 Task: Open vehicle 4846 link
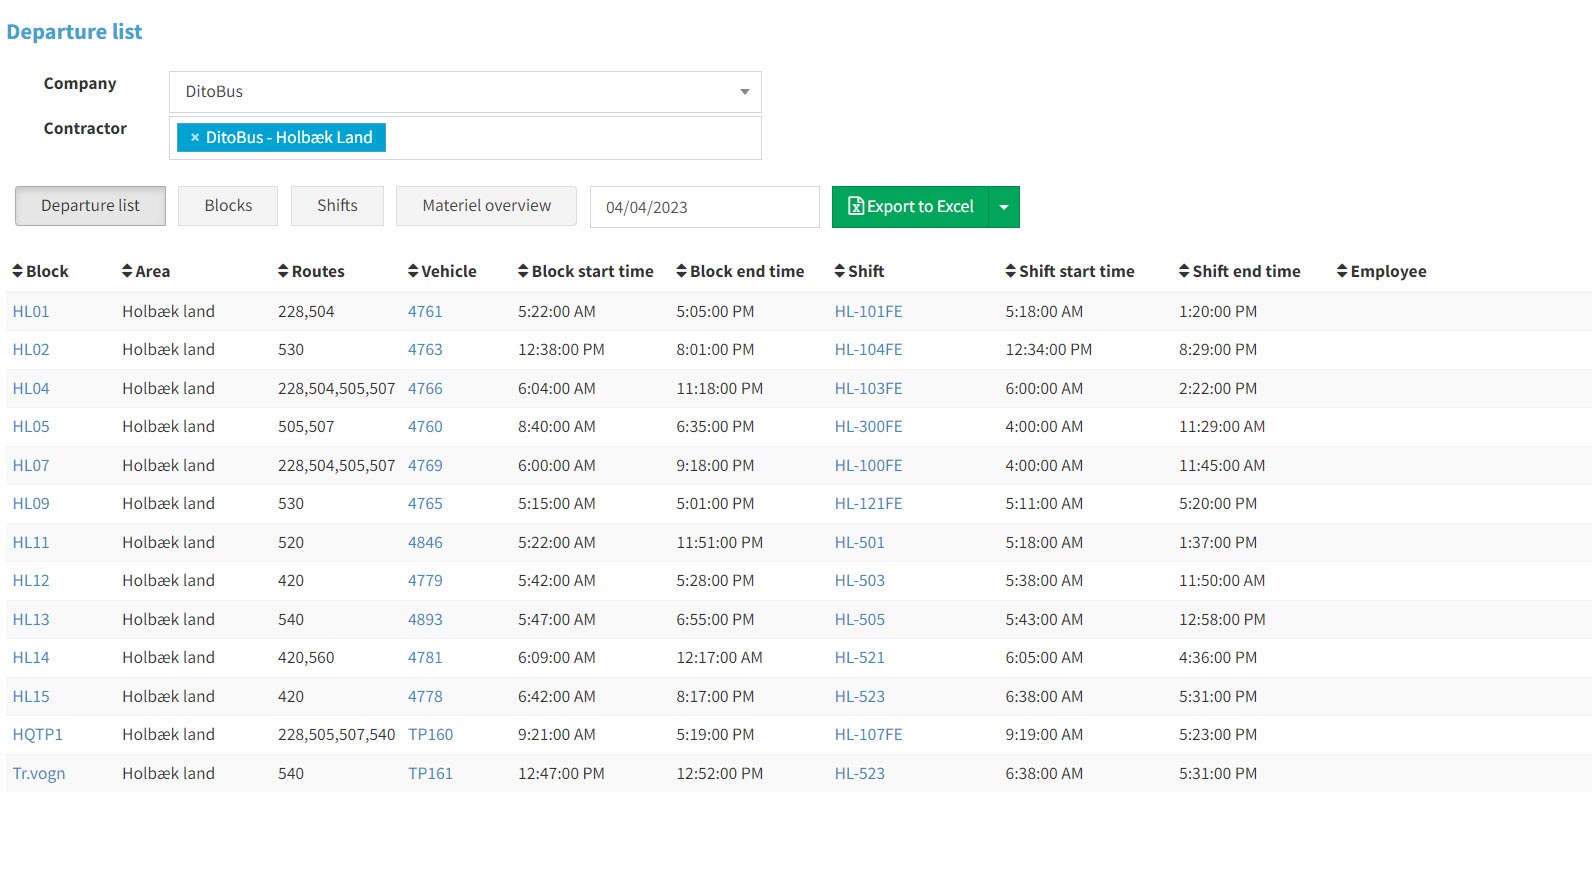[425, 543]
